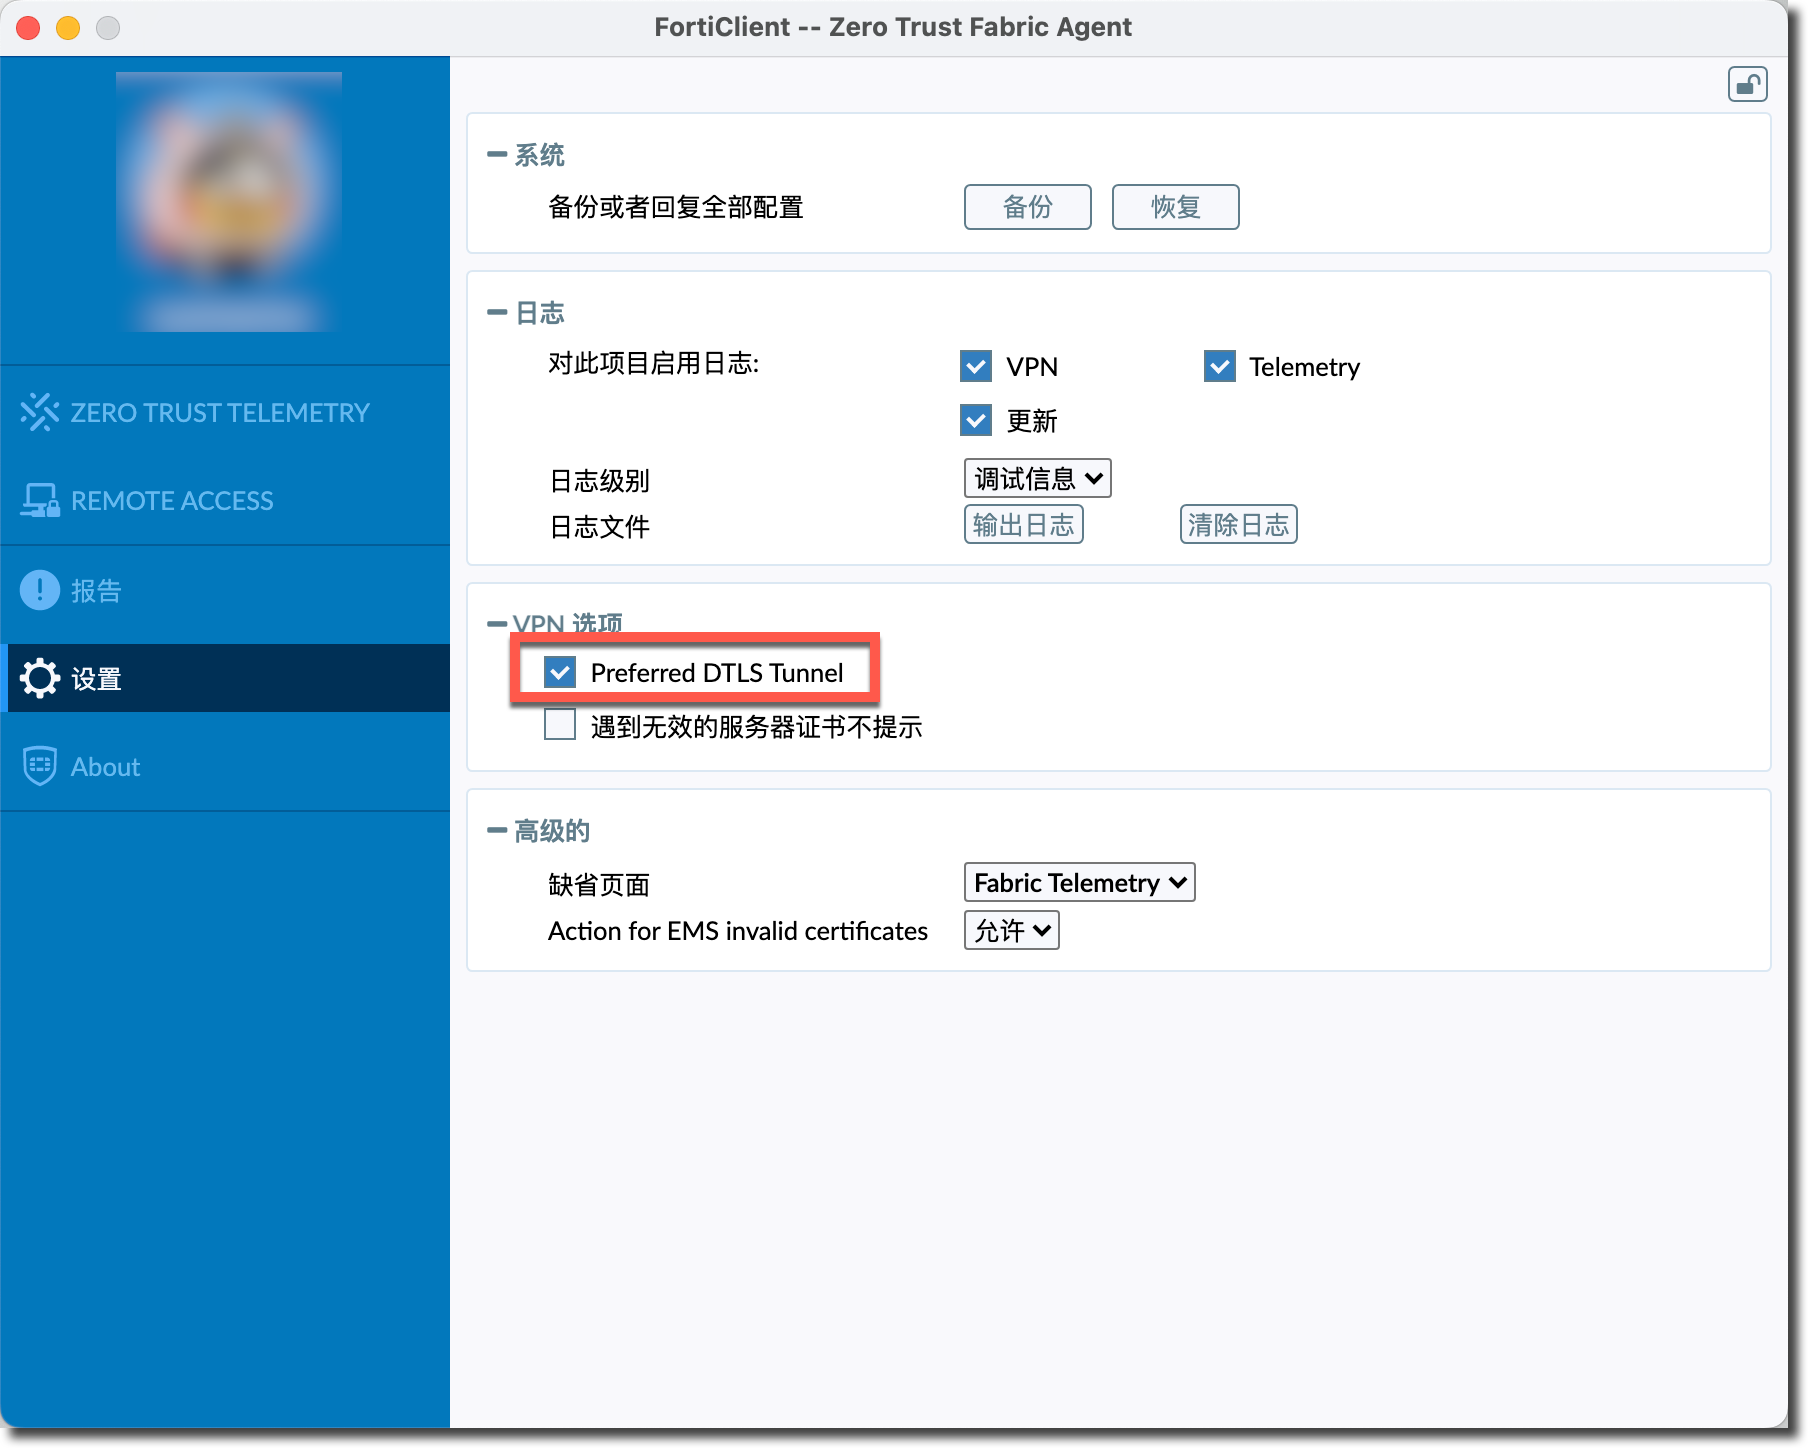Enable 遇到无效的服务器证书不提示 checkbox
This screenshot has height=1448, width=1808.
pyautogui.click(x=560, y=725)
